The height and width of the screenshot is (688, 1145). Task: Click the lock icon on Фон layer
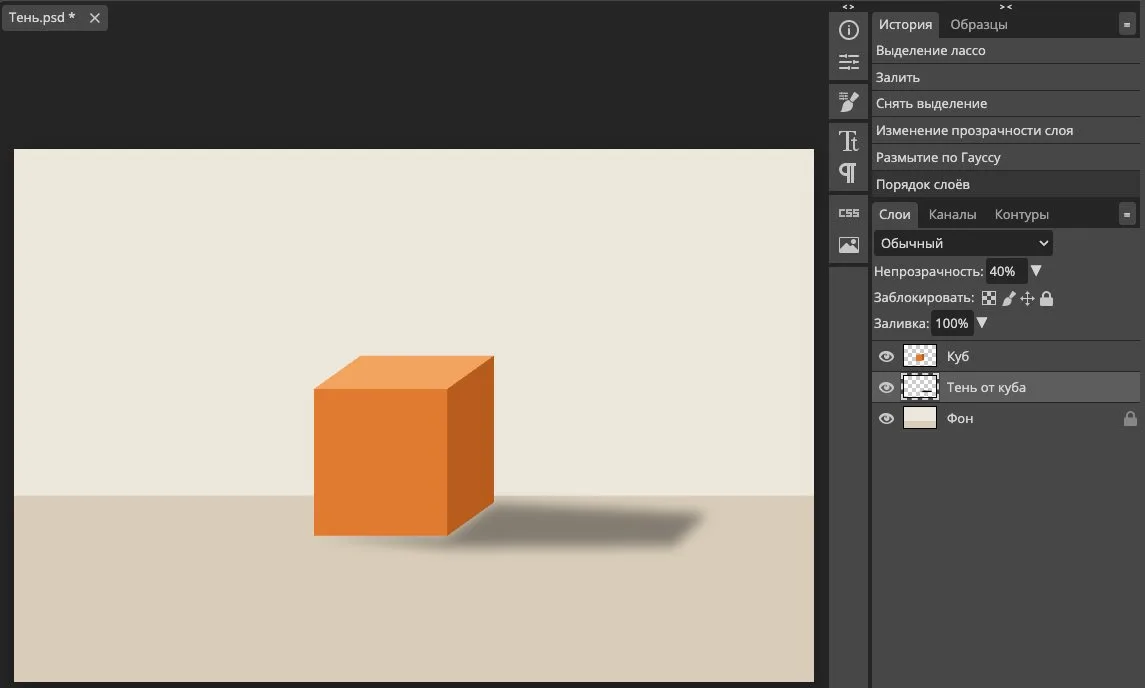pyautogui.click(x=1130, y=418)
